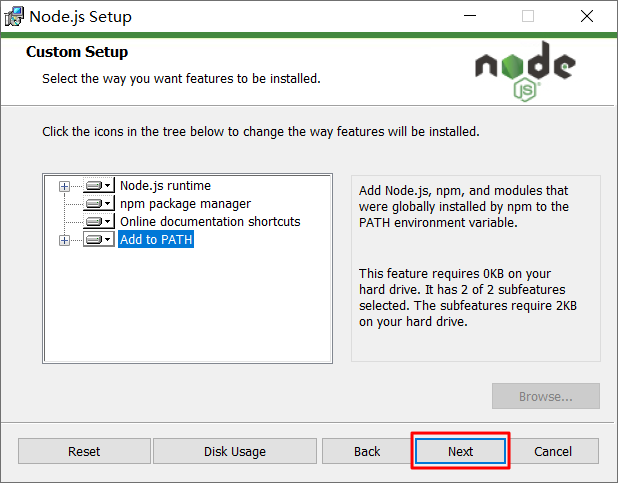Select the npm package manager feature row
Viewport: 618px width, 483px height.
pyautogui.click(x=185, y=203)
